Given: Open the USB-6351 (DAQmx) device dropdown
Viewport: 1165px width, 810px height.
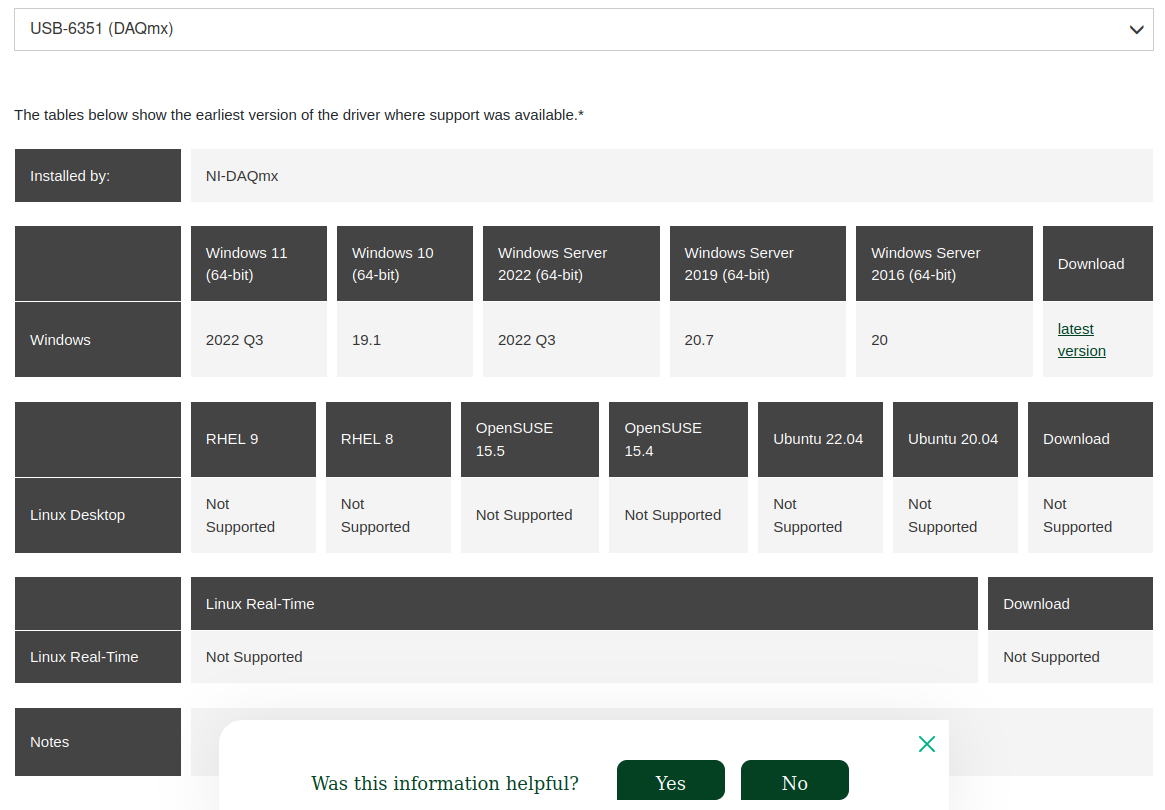Looking at the screenshot, I should (583, 30).
